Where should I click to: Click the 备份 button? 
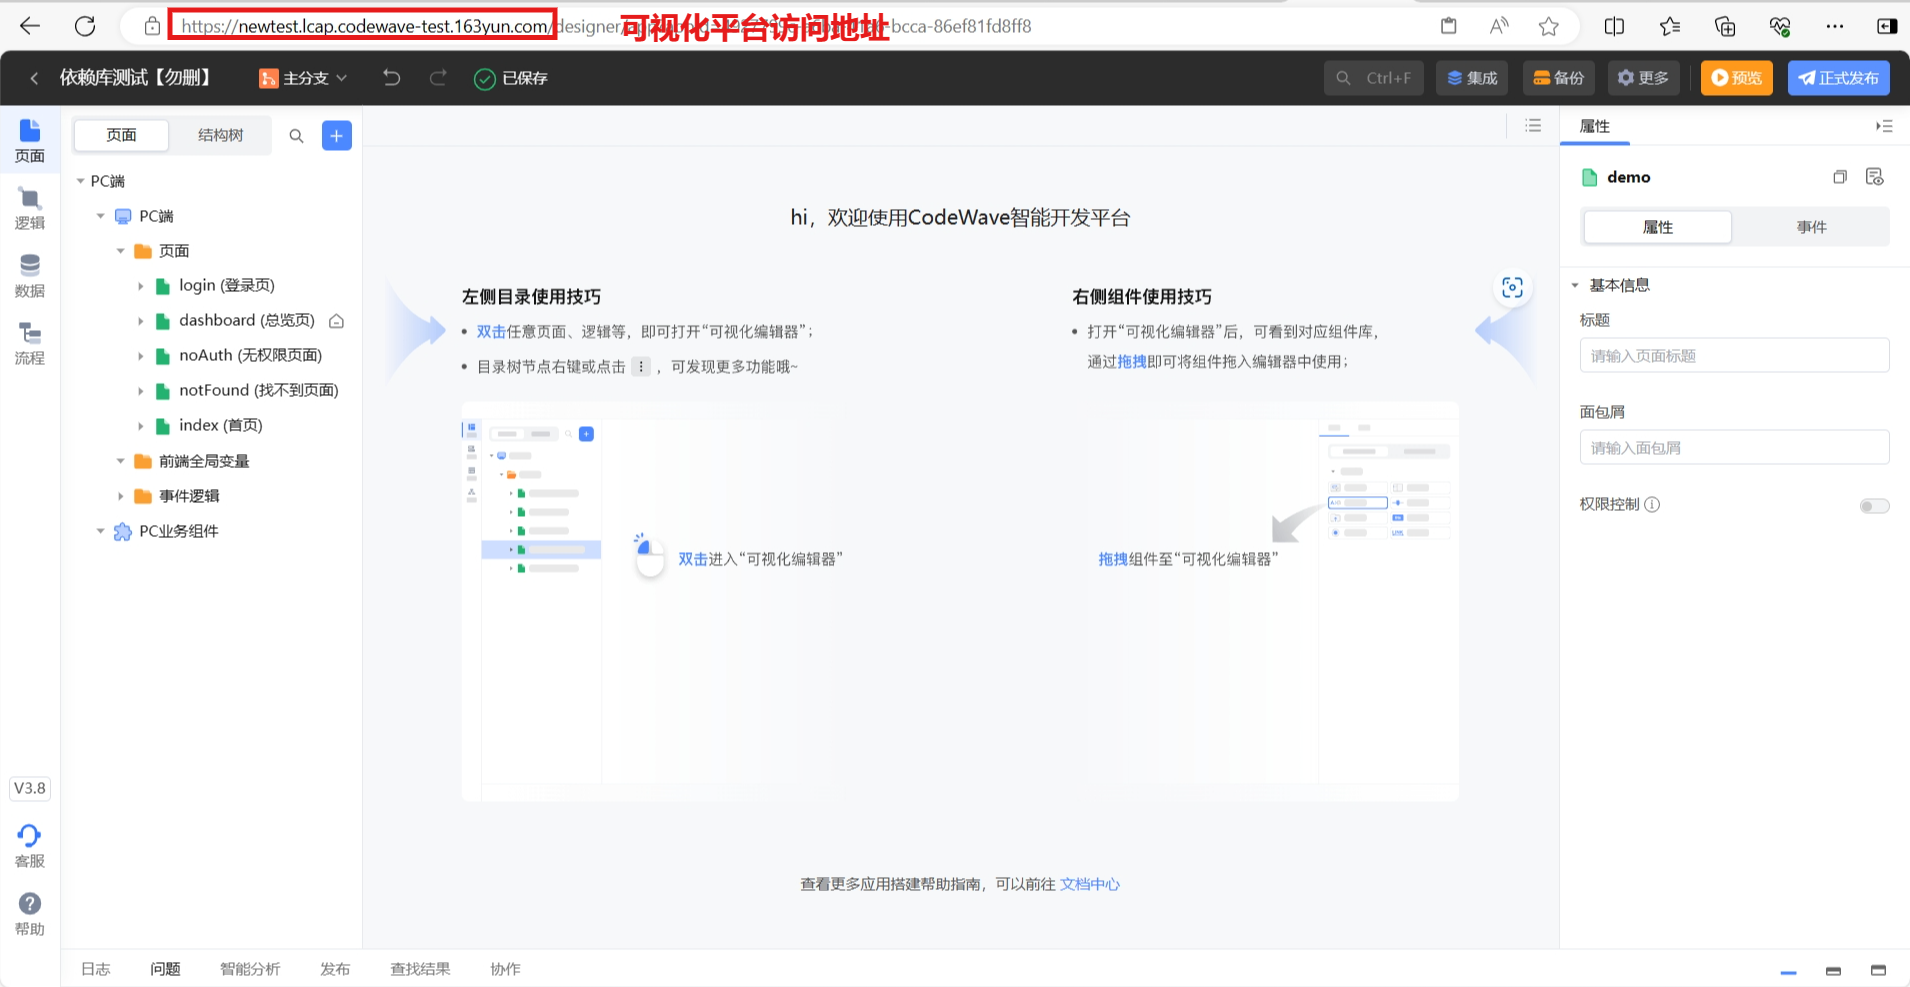(x=1559, y=78)
